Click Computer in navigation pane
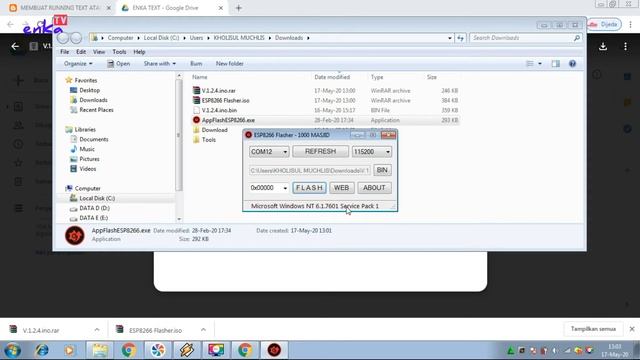This screenshot has height=360, width=640. coord(87,188)
